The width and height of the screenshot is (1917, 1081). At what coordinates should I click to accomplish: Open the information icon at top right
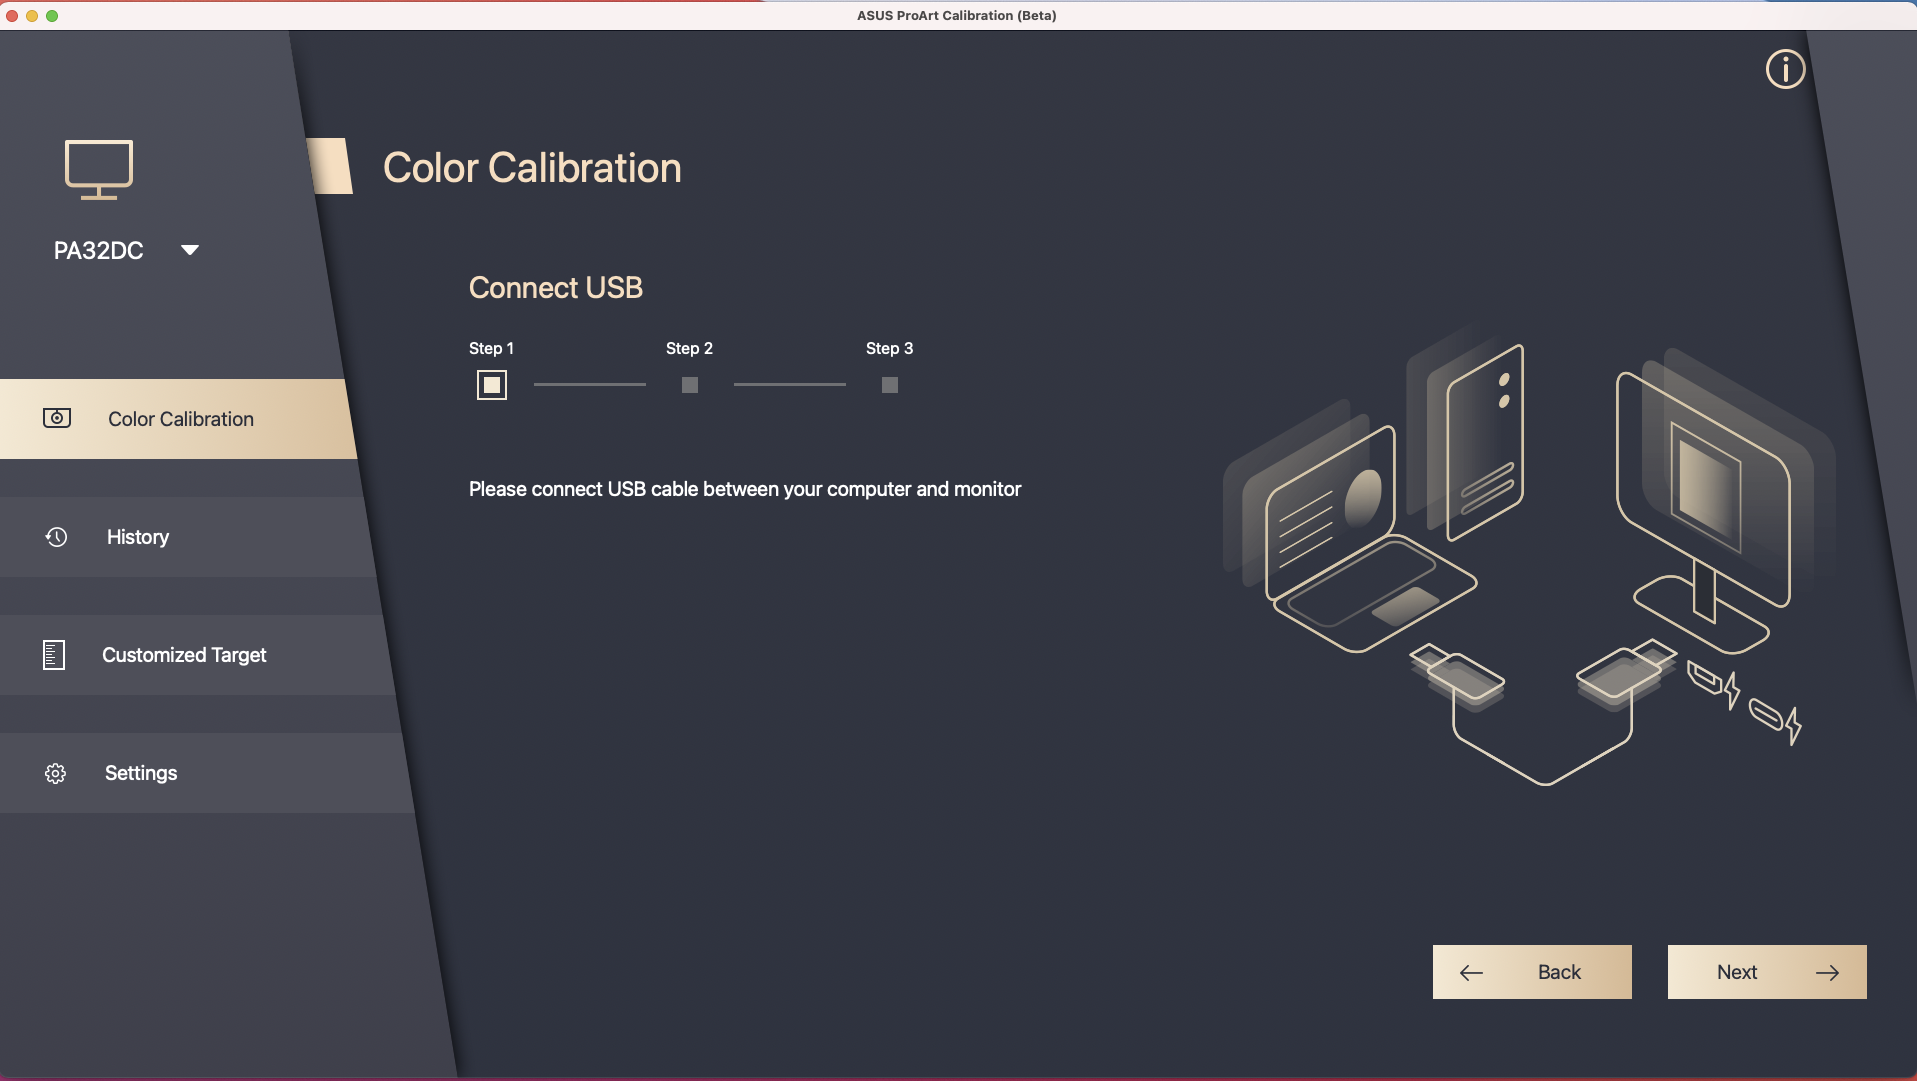tap(1785, 69)
